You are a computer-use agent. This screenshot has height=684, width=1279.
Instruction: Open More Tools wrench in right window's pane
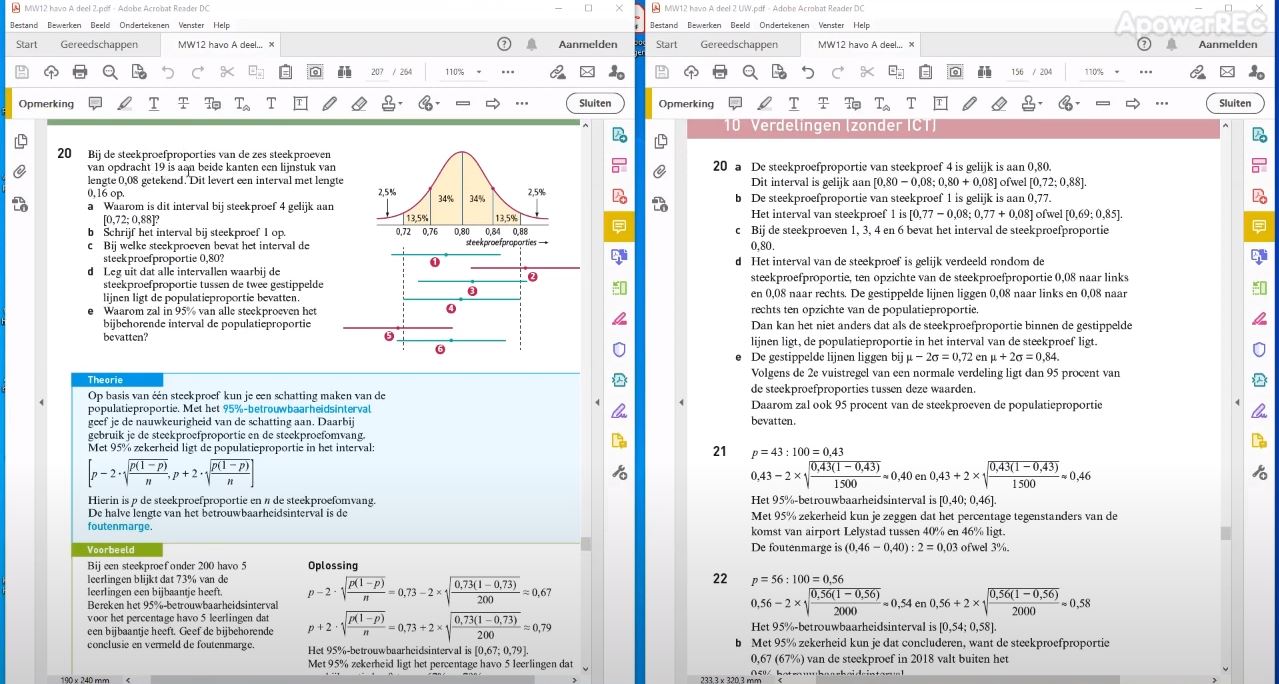pos(1259,472)
